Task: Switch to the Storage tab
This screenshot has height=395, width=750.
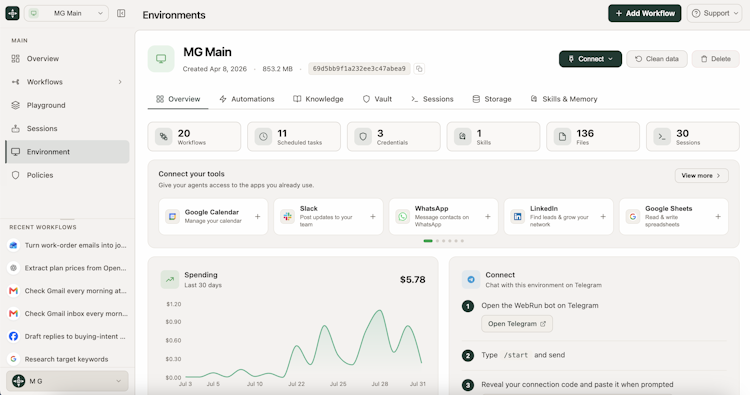Action: pos(492,99)
